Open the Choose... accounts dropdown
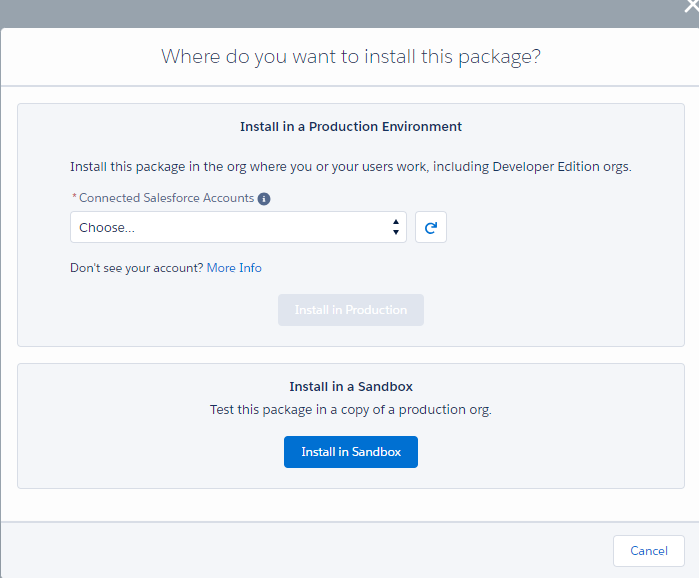The width and height of the screenshot is (699, 578). pos(238,227)
